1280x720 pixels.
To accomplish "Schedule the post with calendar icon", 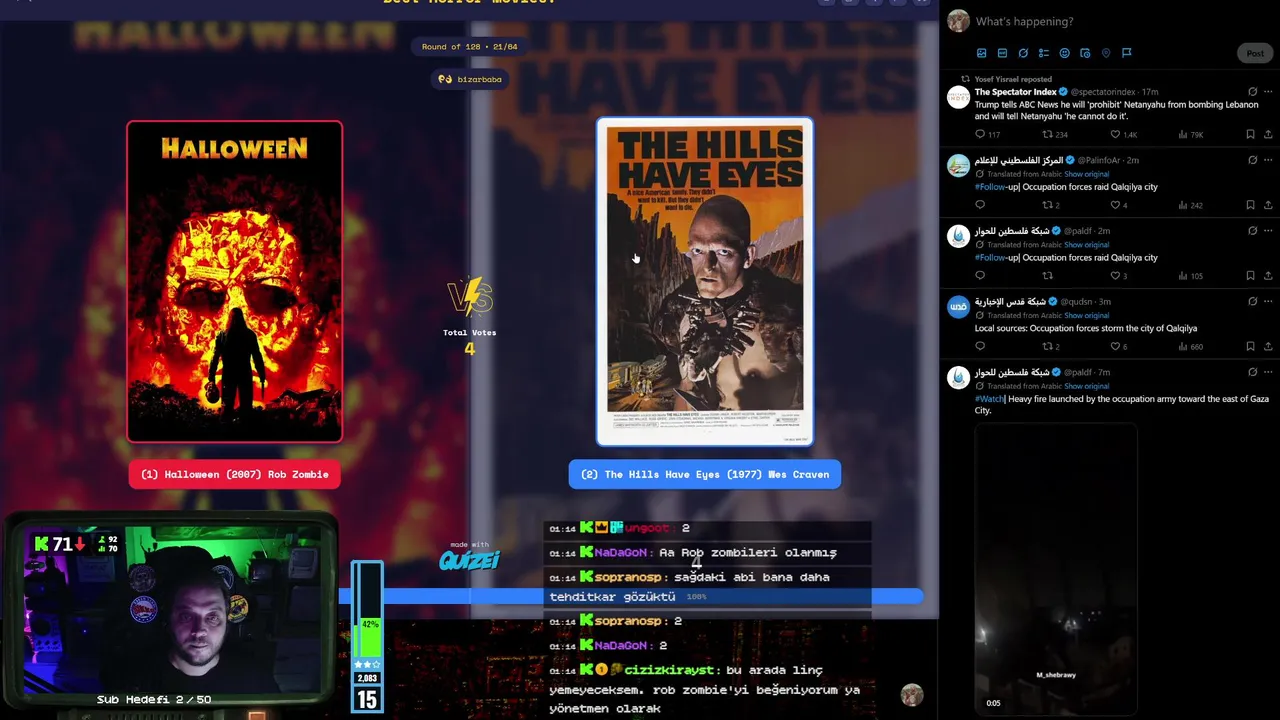I will coord(1085,53).
